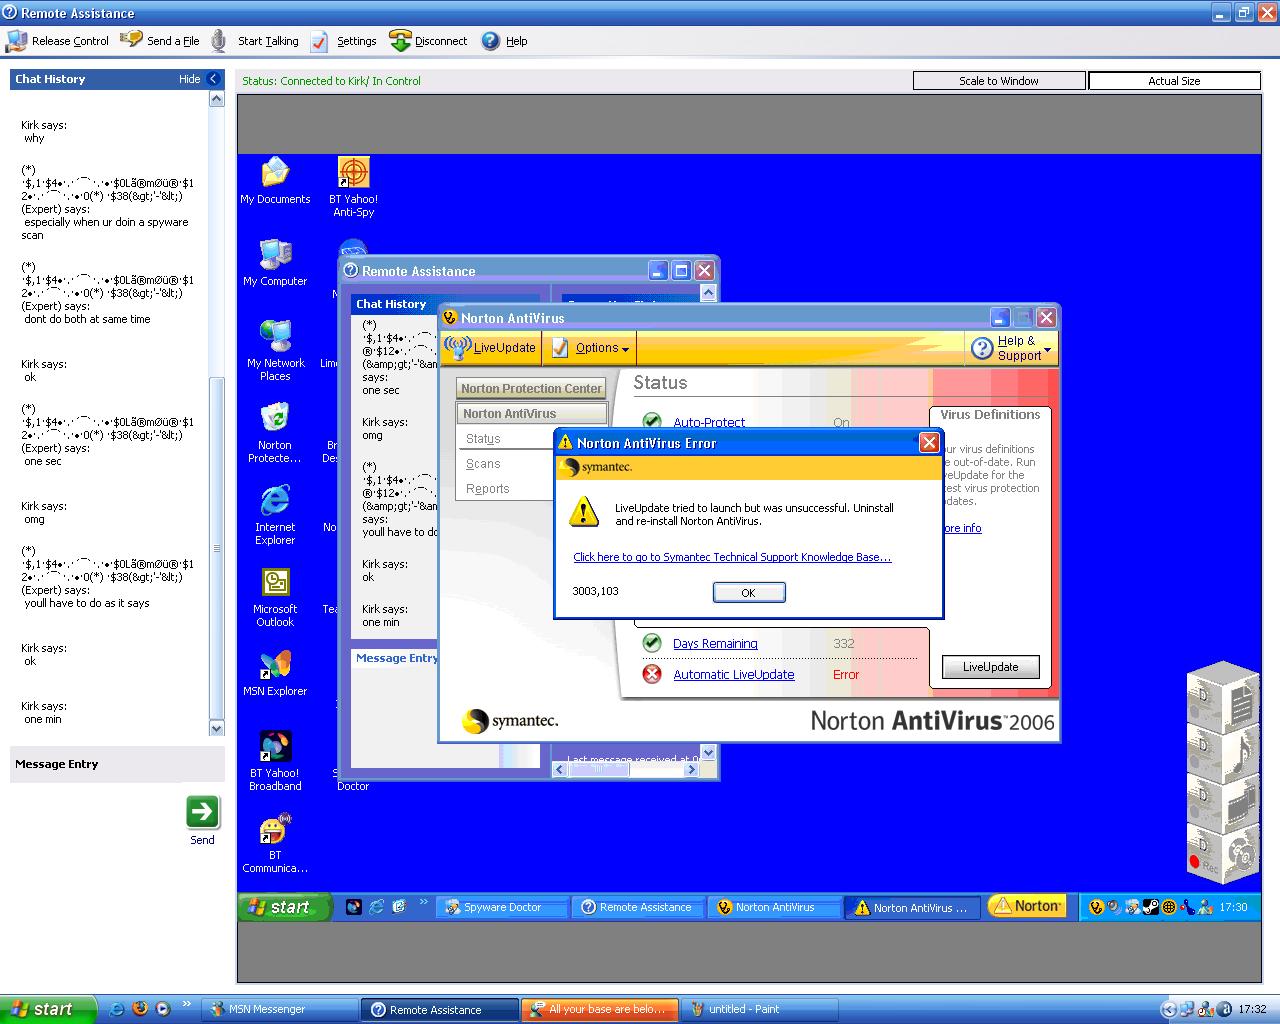Click the LiveUpdate button under Virus Definitions
The height and width of the screenshot is (1024, 1280).
(x=991, y=667)
